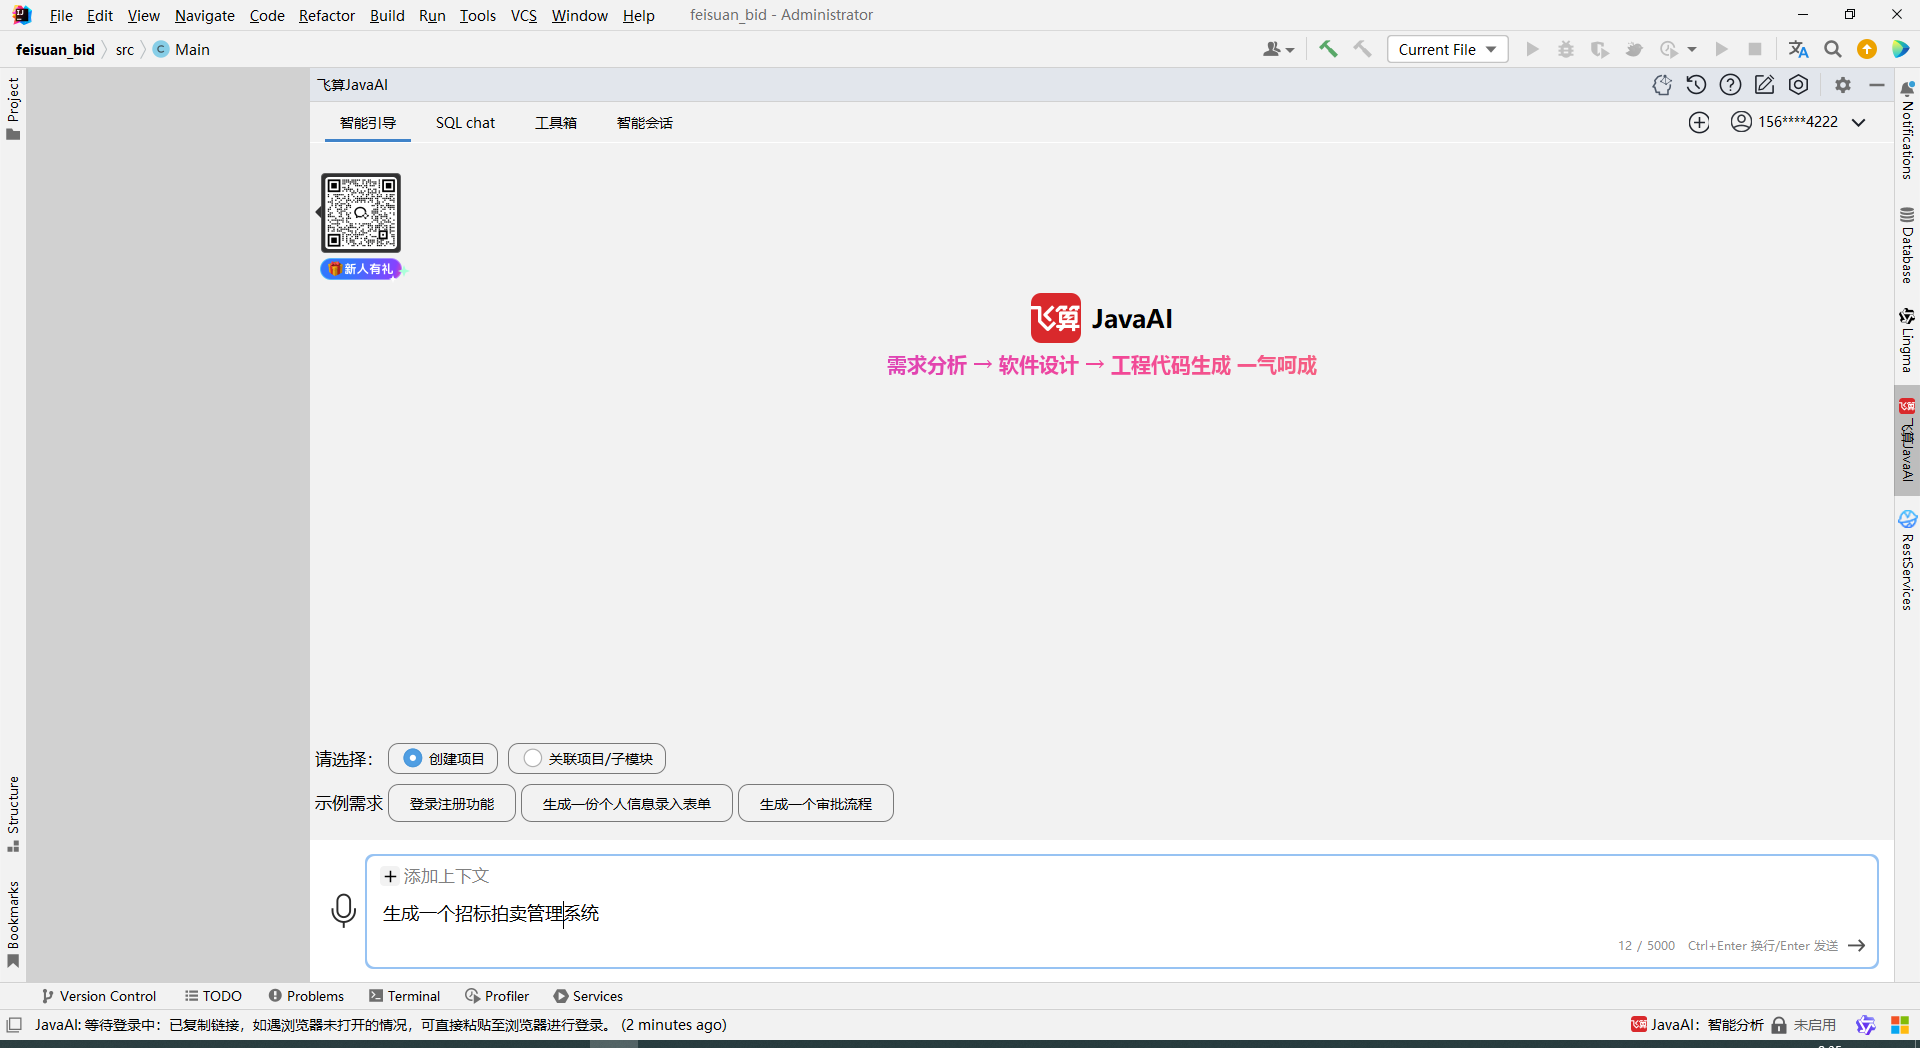Click the 登录注册功能 example button
Image resolution: width=1920 pixels, height=1048 pixels.
click(x=451, y=803)
